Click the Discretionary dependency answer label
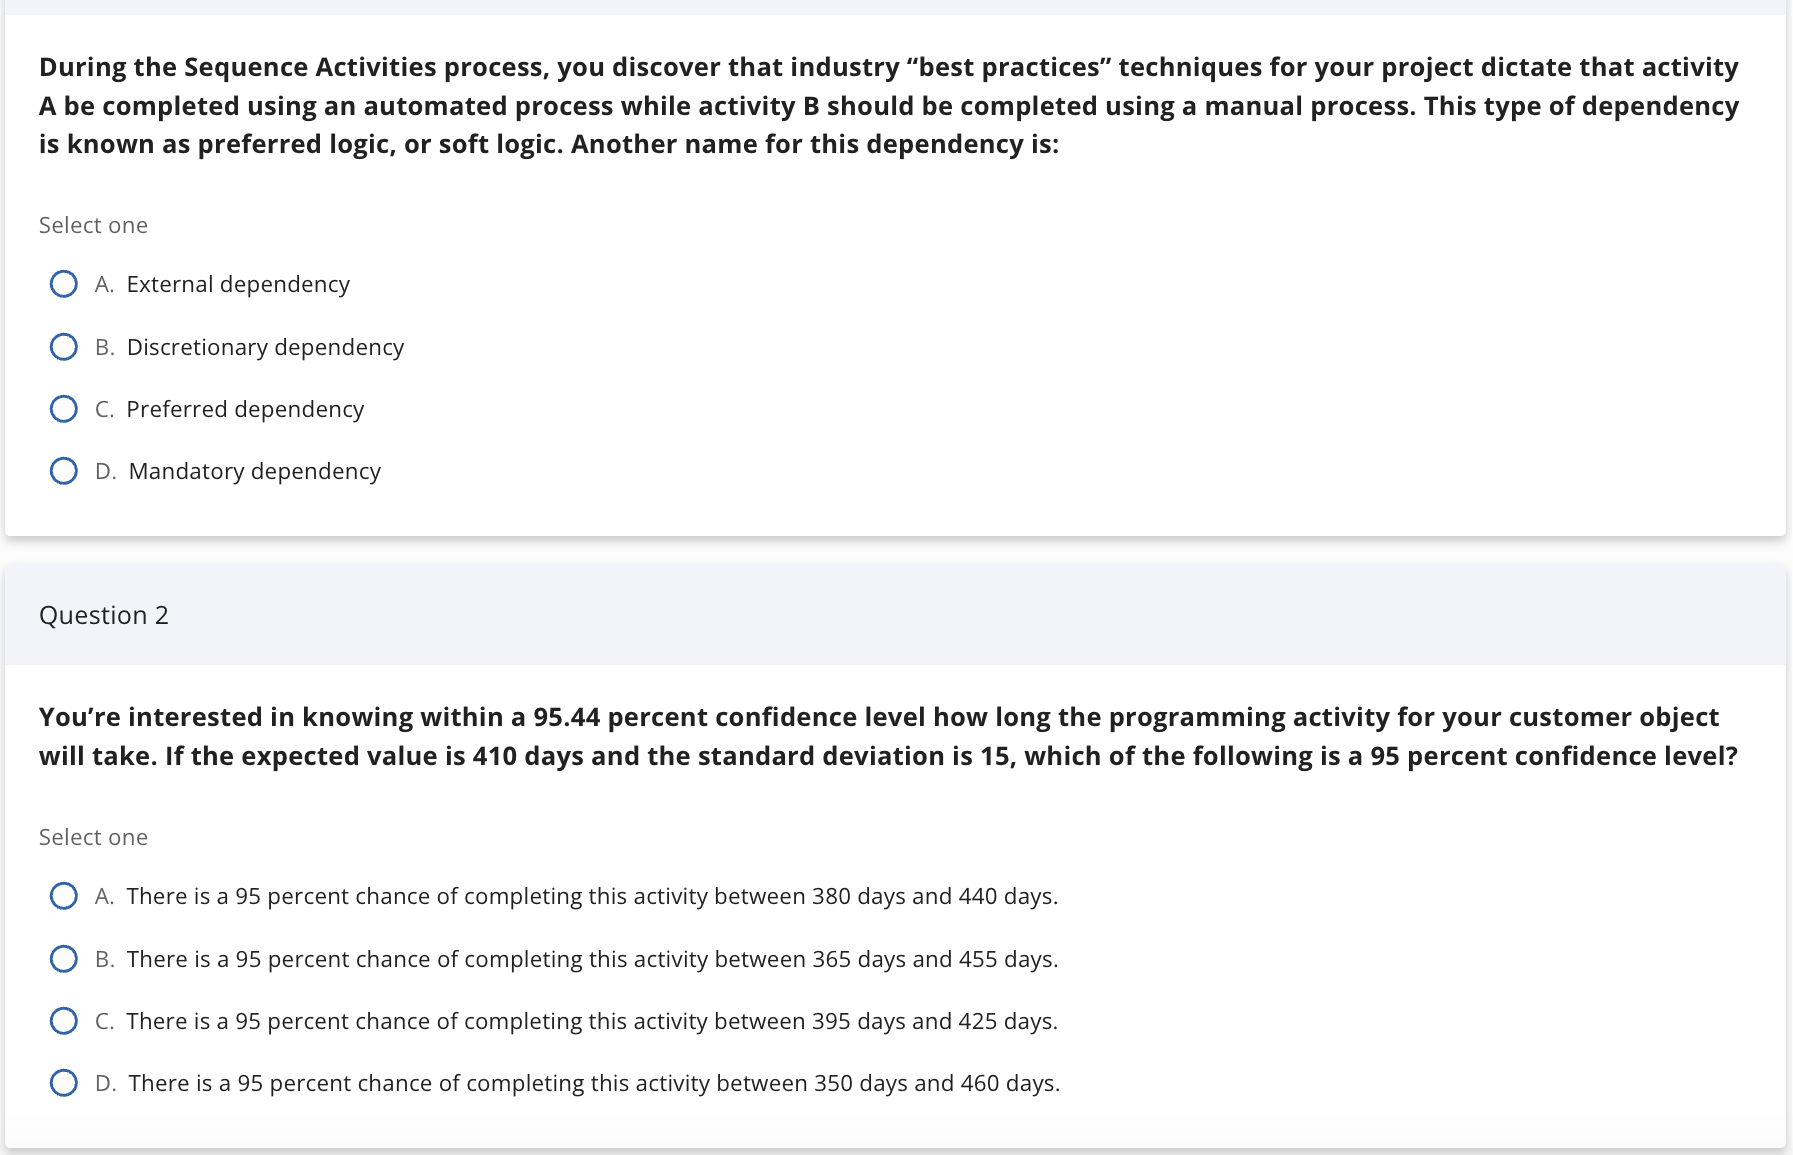1793x1155 pixels. pyautogui.click(x=265, y=346)
